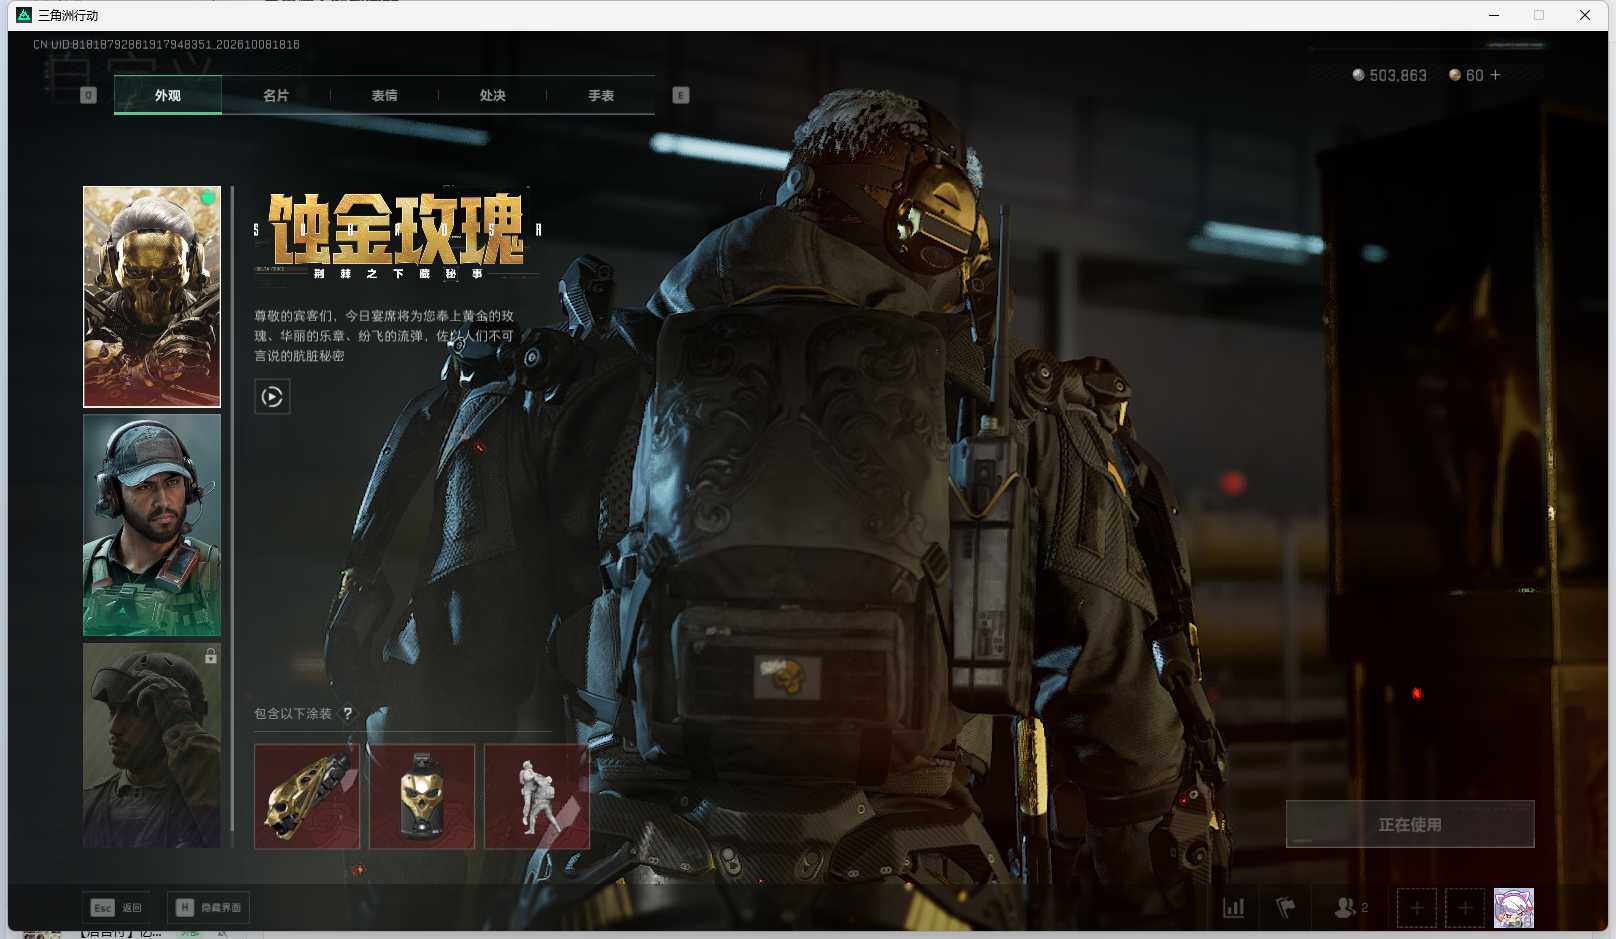This screenshot has height=939, width=1616.
Task: Switch to the 外观 tab
Action: [x=168, y=95]
